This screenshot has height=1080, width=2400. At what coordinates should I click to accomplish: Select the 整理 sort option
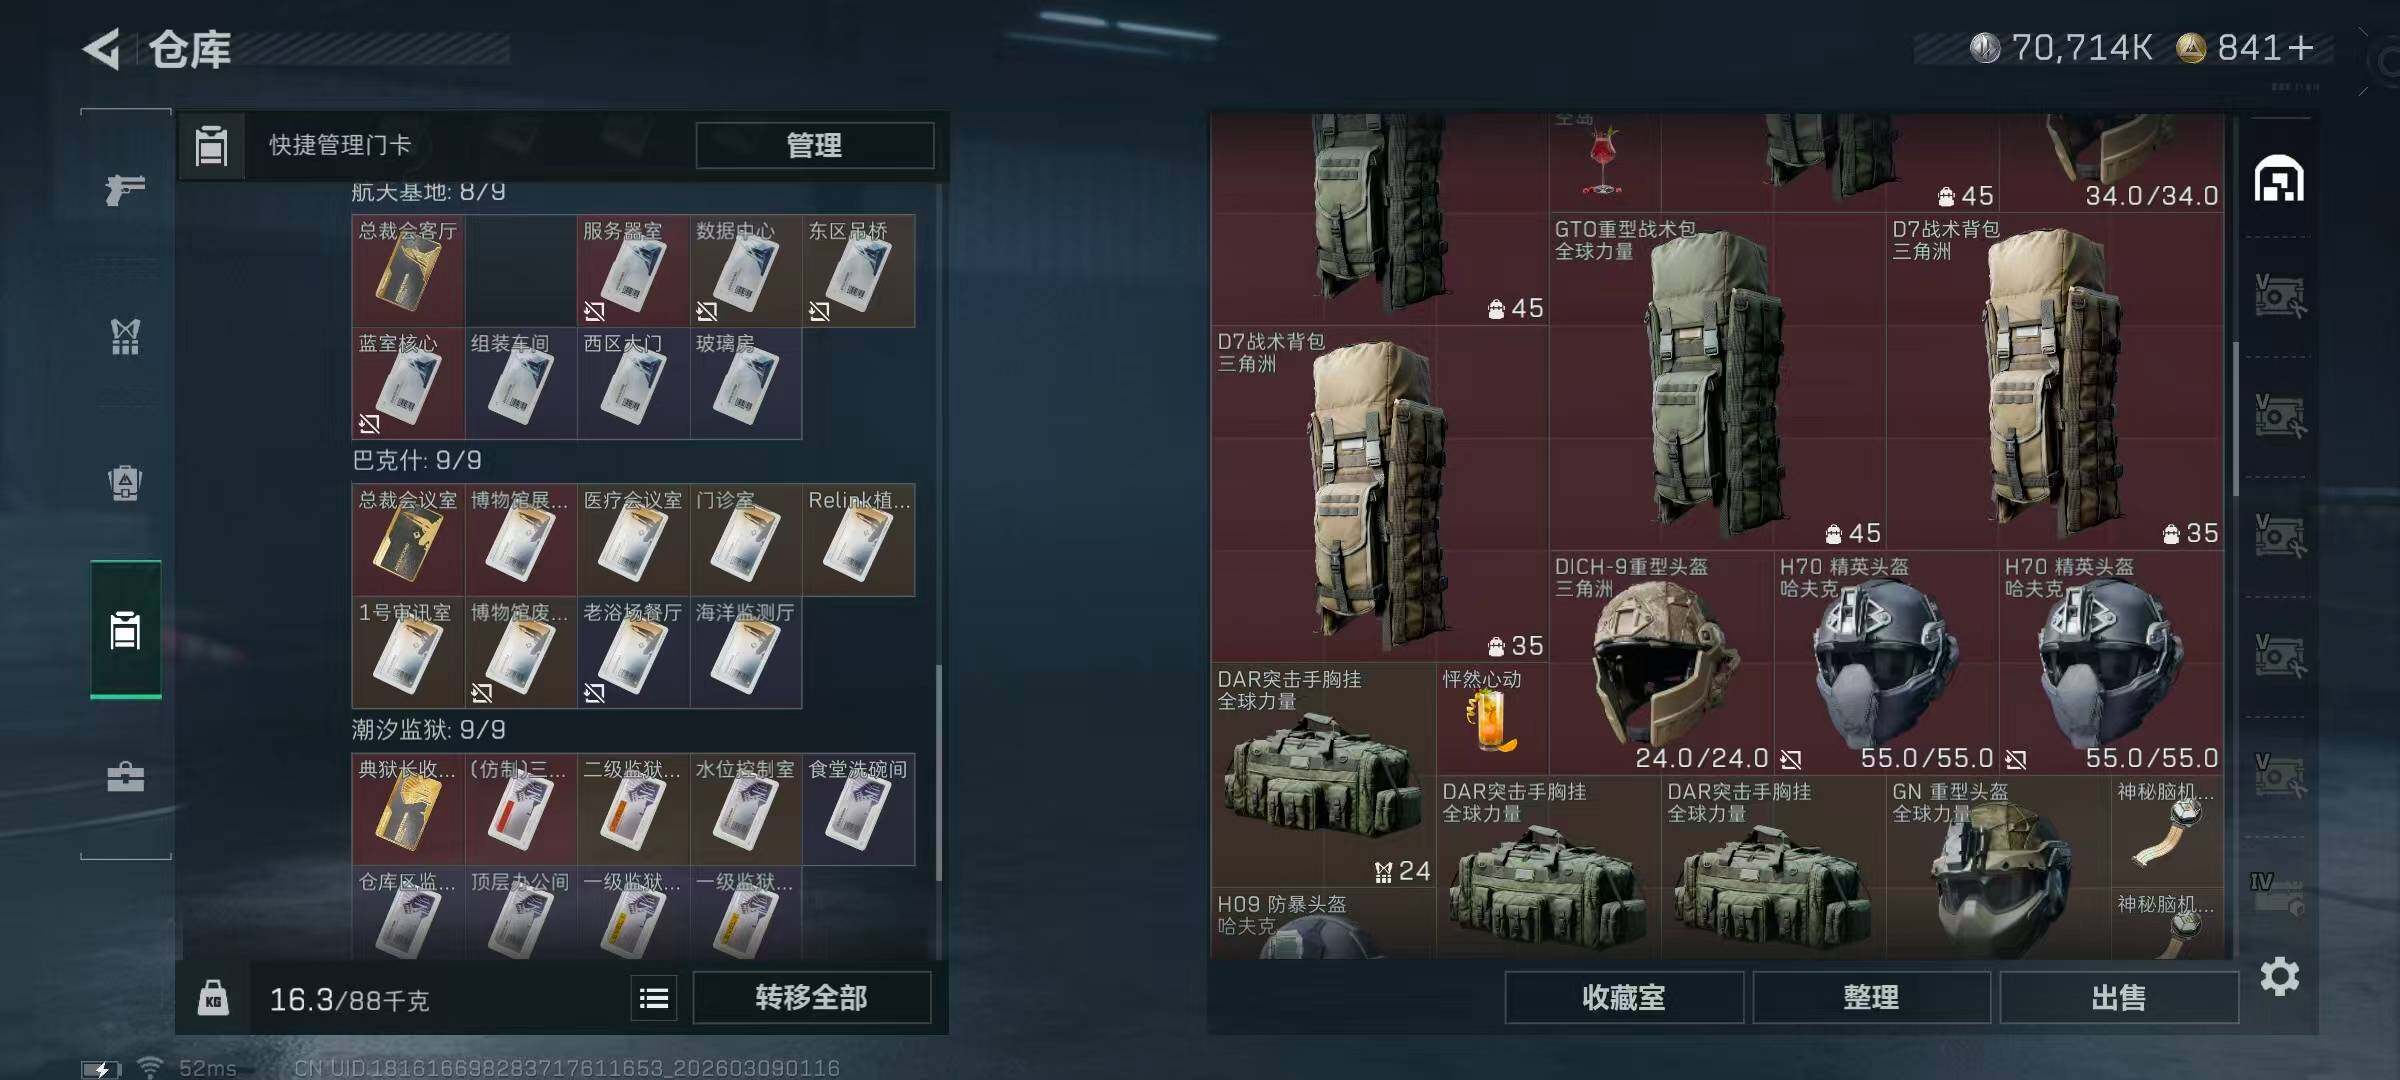[x=1871, y=998]
